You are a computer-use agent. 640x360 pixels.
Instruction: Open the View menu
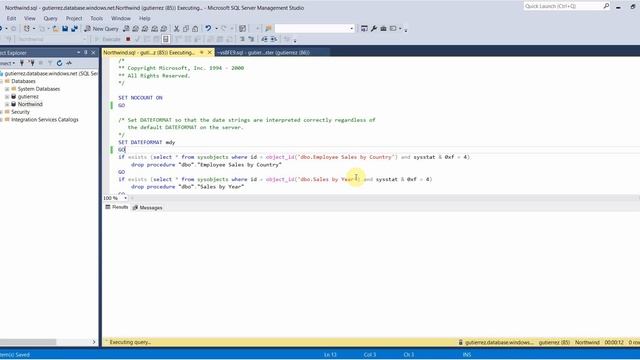tap(29, 18)
